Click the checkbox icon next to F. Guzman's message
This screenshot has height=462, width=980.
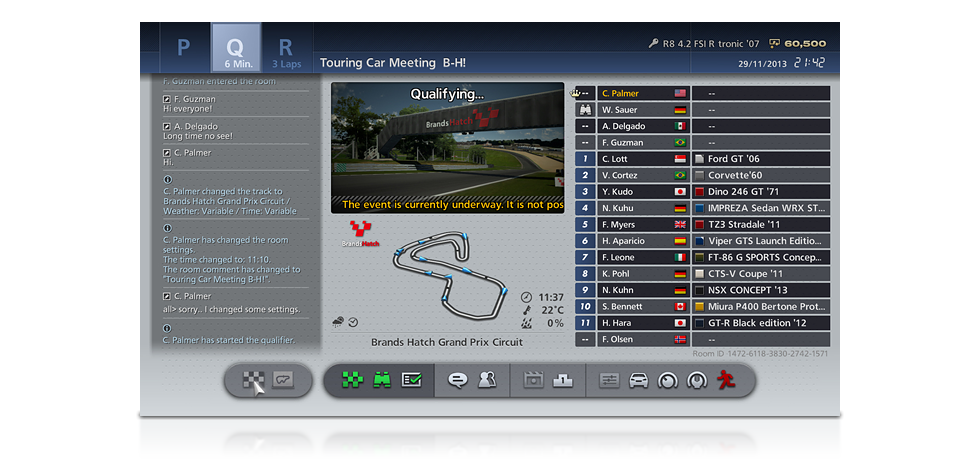(166, 99)
